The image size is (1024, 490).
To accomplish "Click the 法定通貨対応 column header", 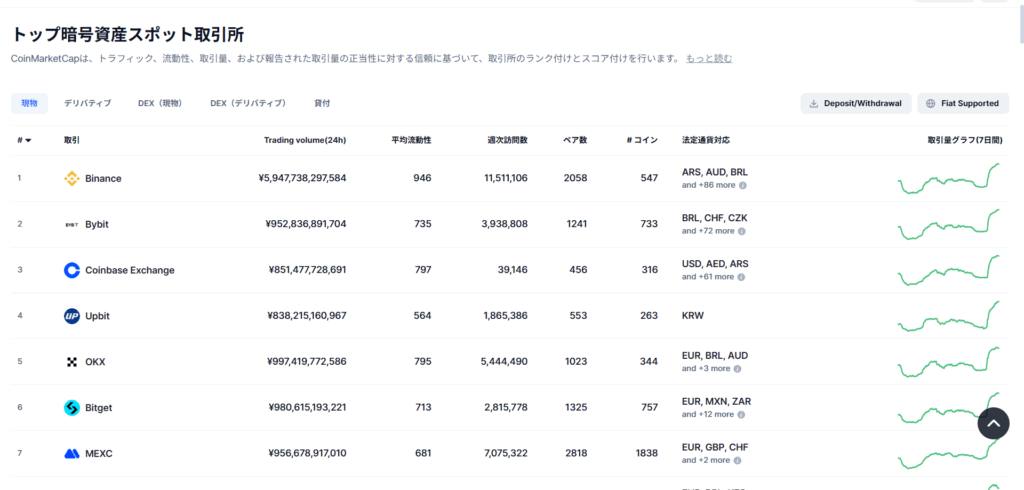I will tap(706, 140).
